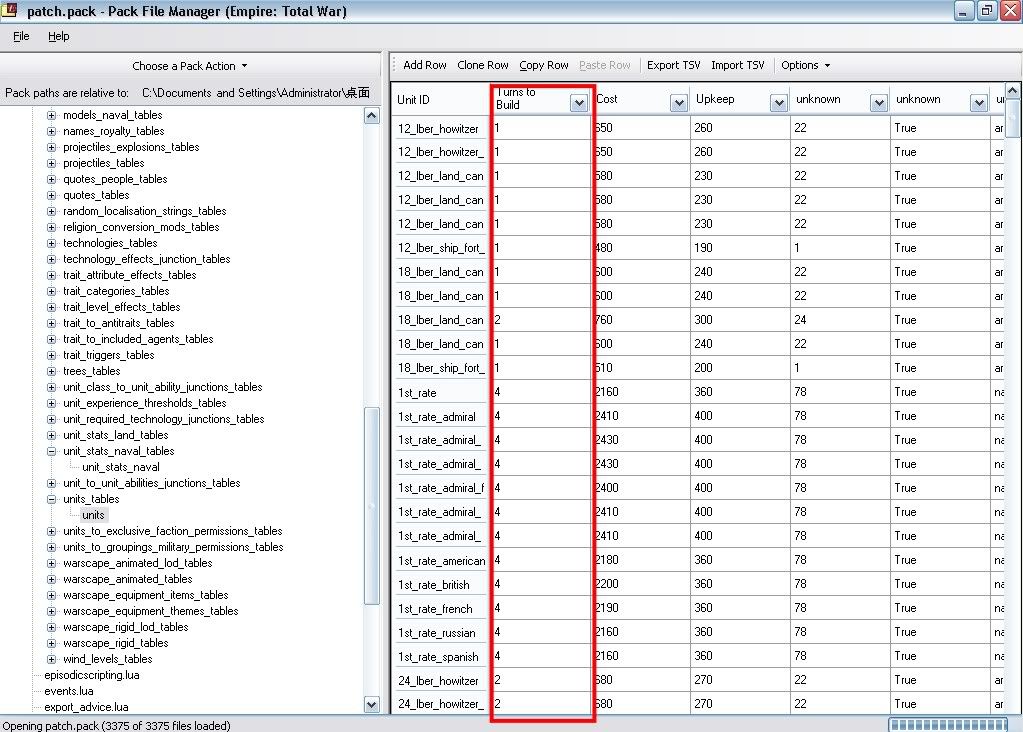Open the Upkeep column filter arrow

(x=779, y=102)
